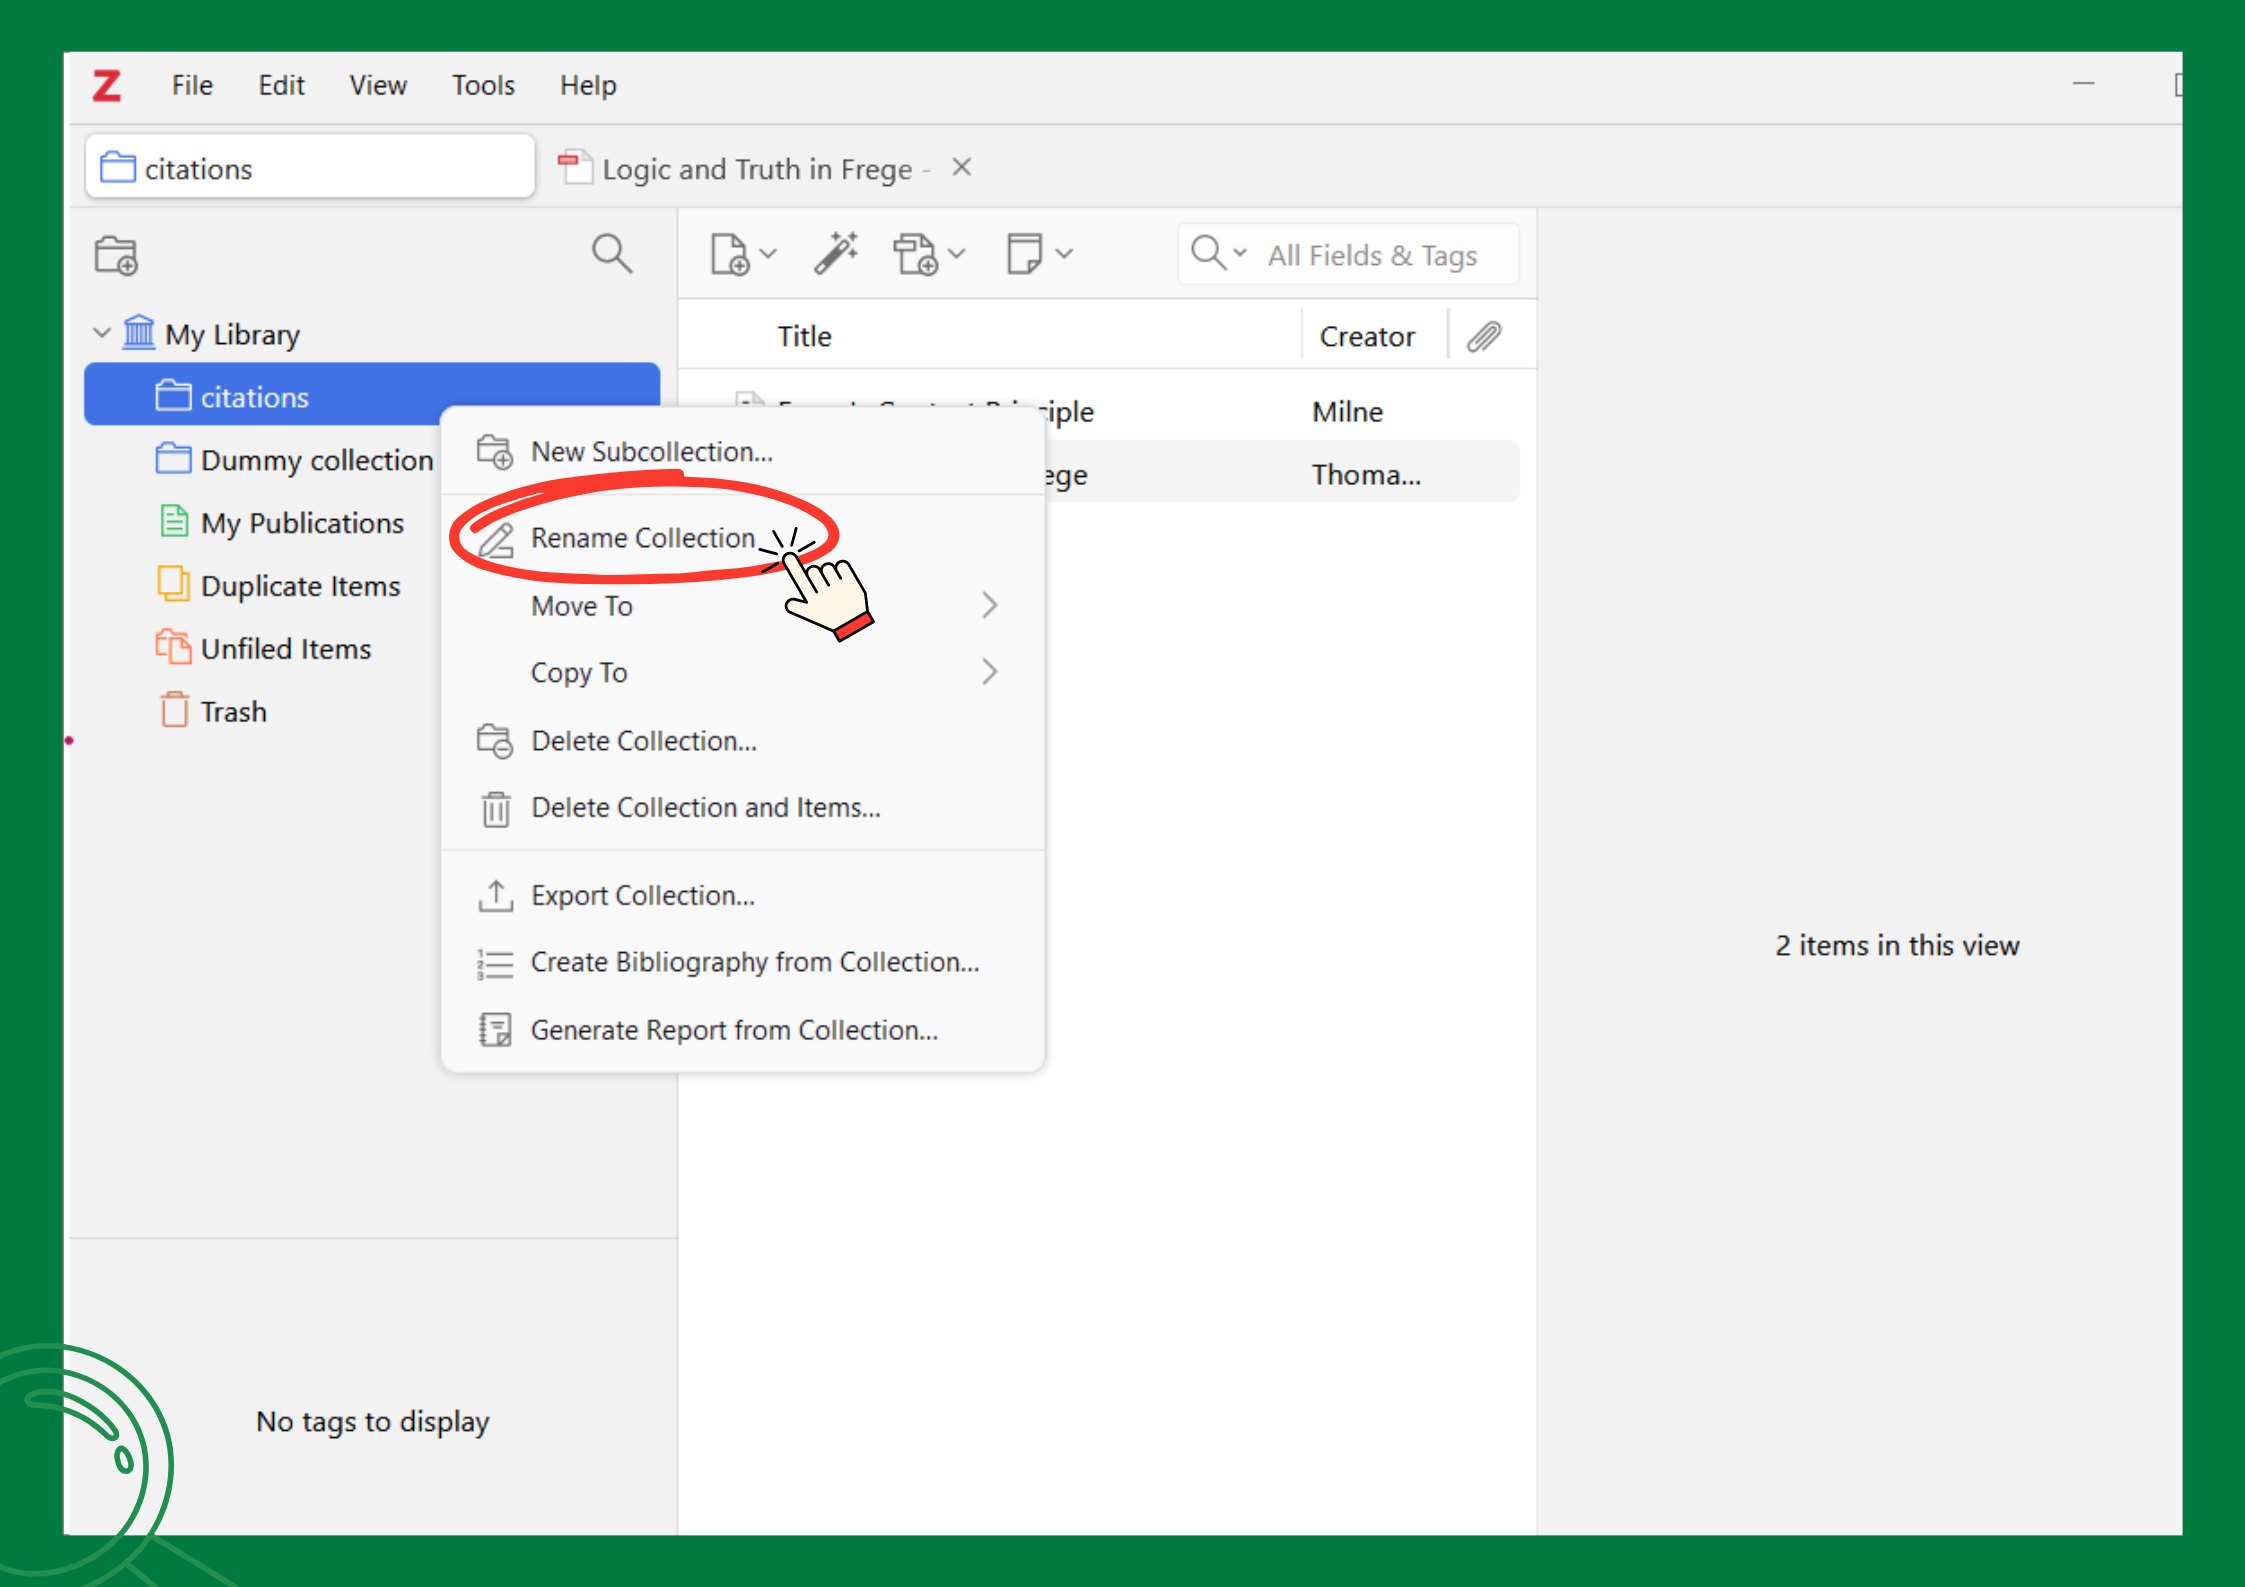Switch to the citations library tab

tap(310, 167)
